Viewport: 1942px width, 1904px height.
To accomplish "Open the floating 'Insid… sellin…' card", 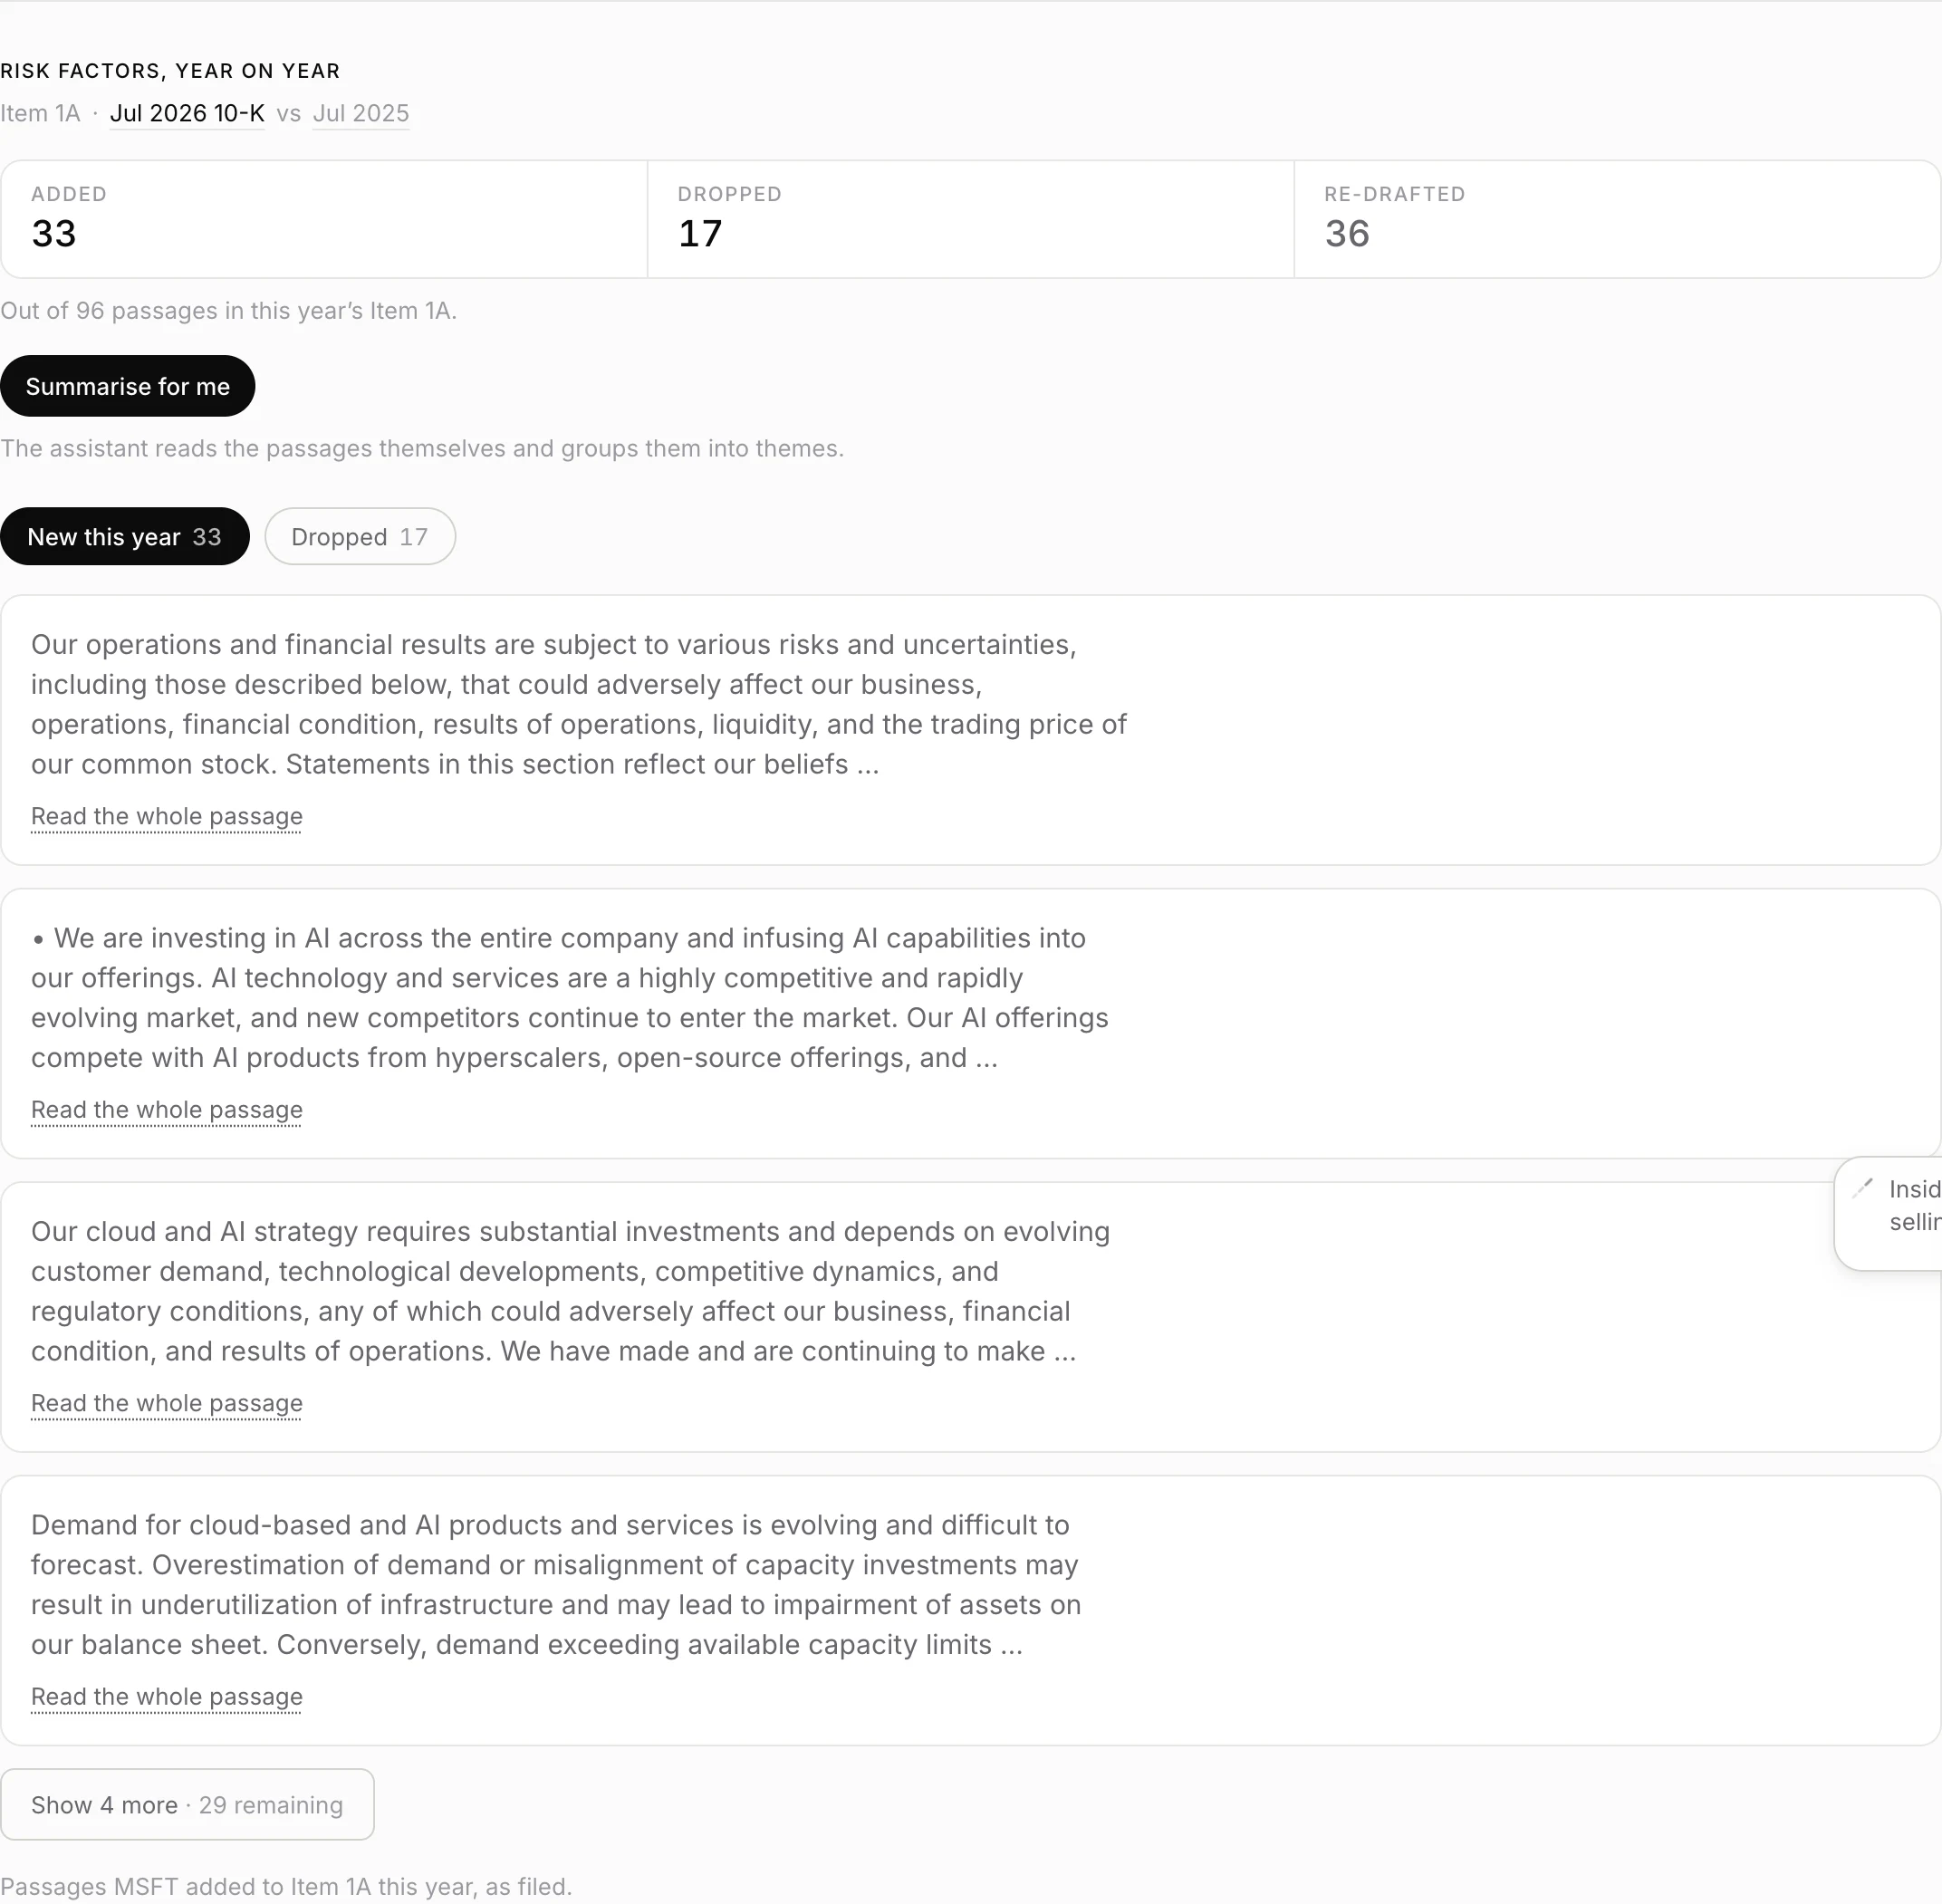I will coord(1889,1214).
